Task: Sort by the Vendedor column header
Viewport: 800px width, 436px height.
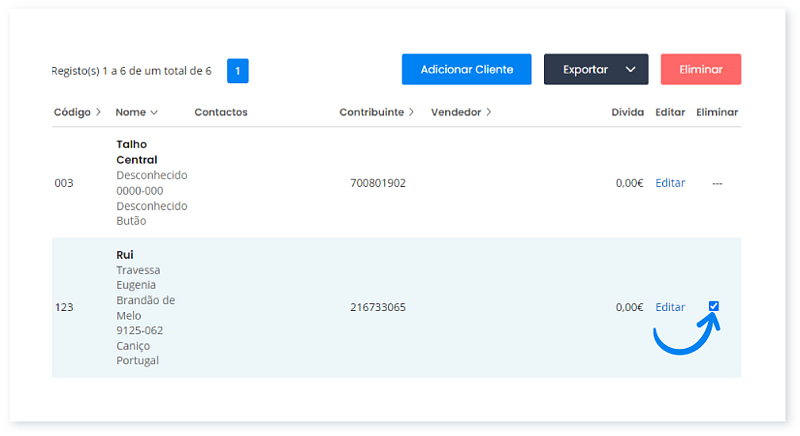Action: [x=461, y=112]
